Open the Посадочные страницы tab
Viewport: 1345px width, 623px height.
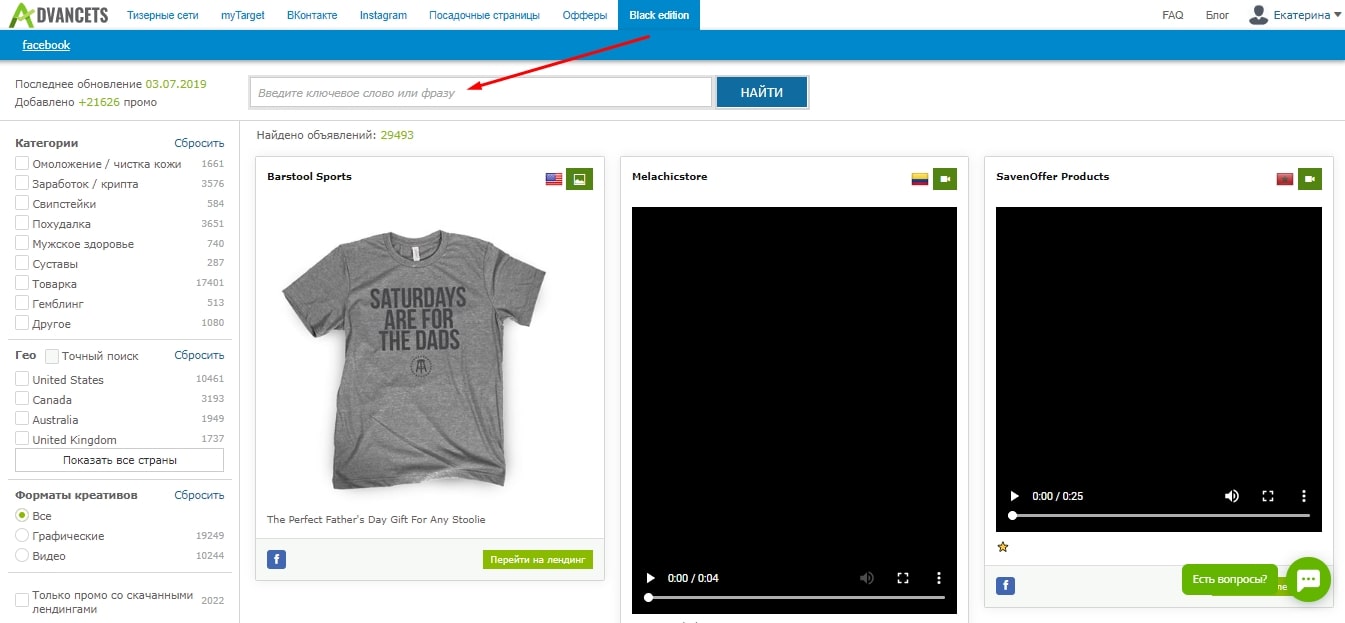click(x=484, y=15)
